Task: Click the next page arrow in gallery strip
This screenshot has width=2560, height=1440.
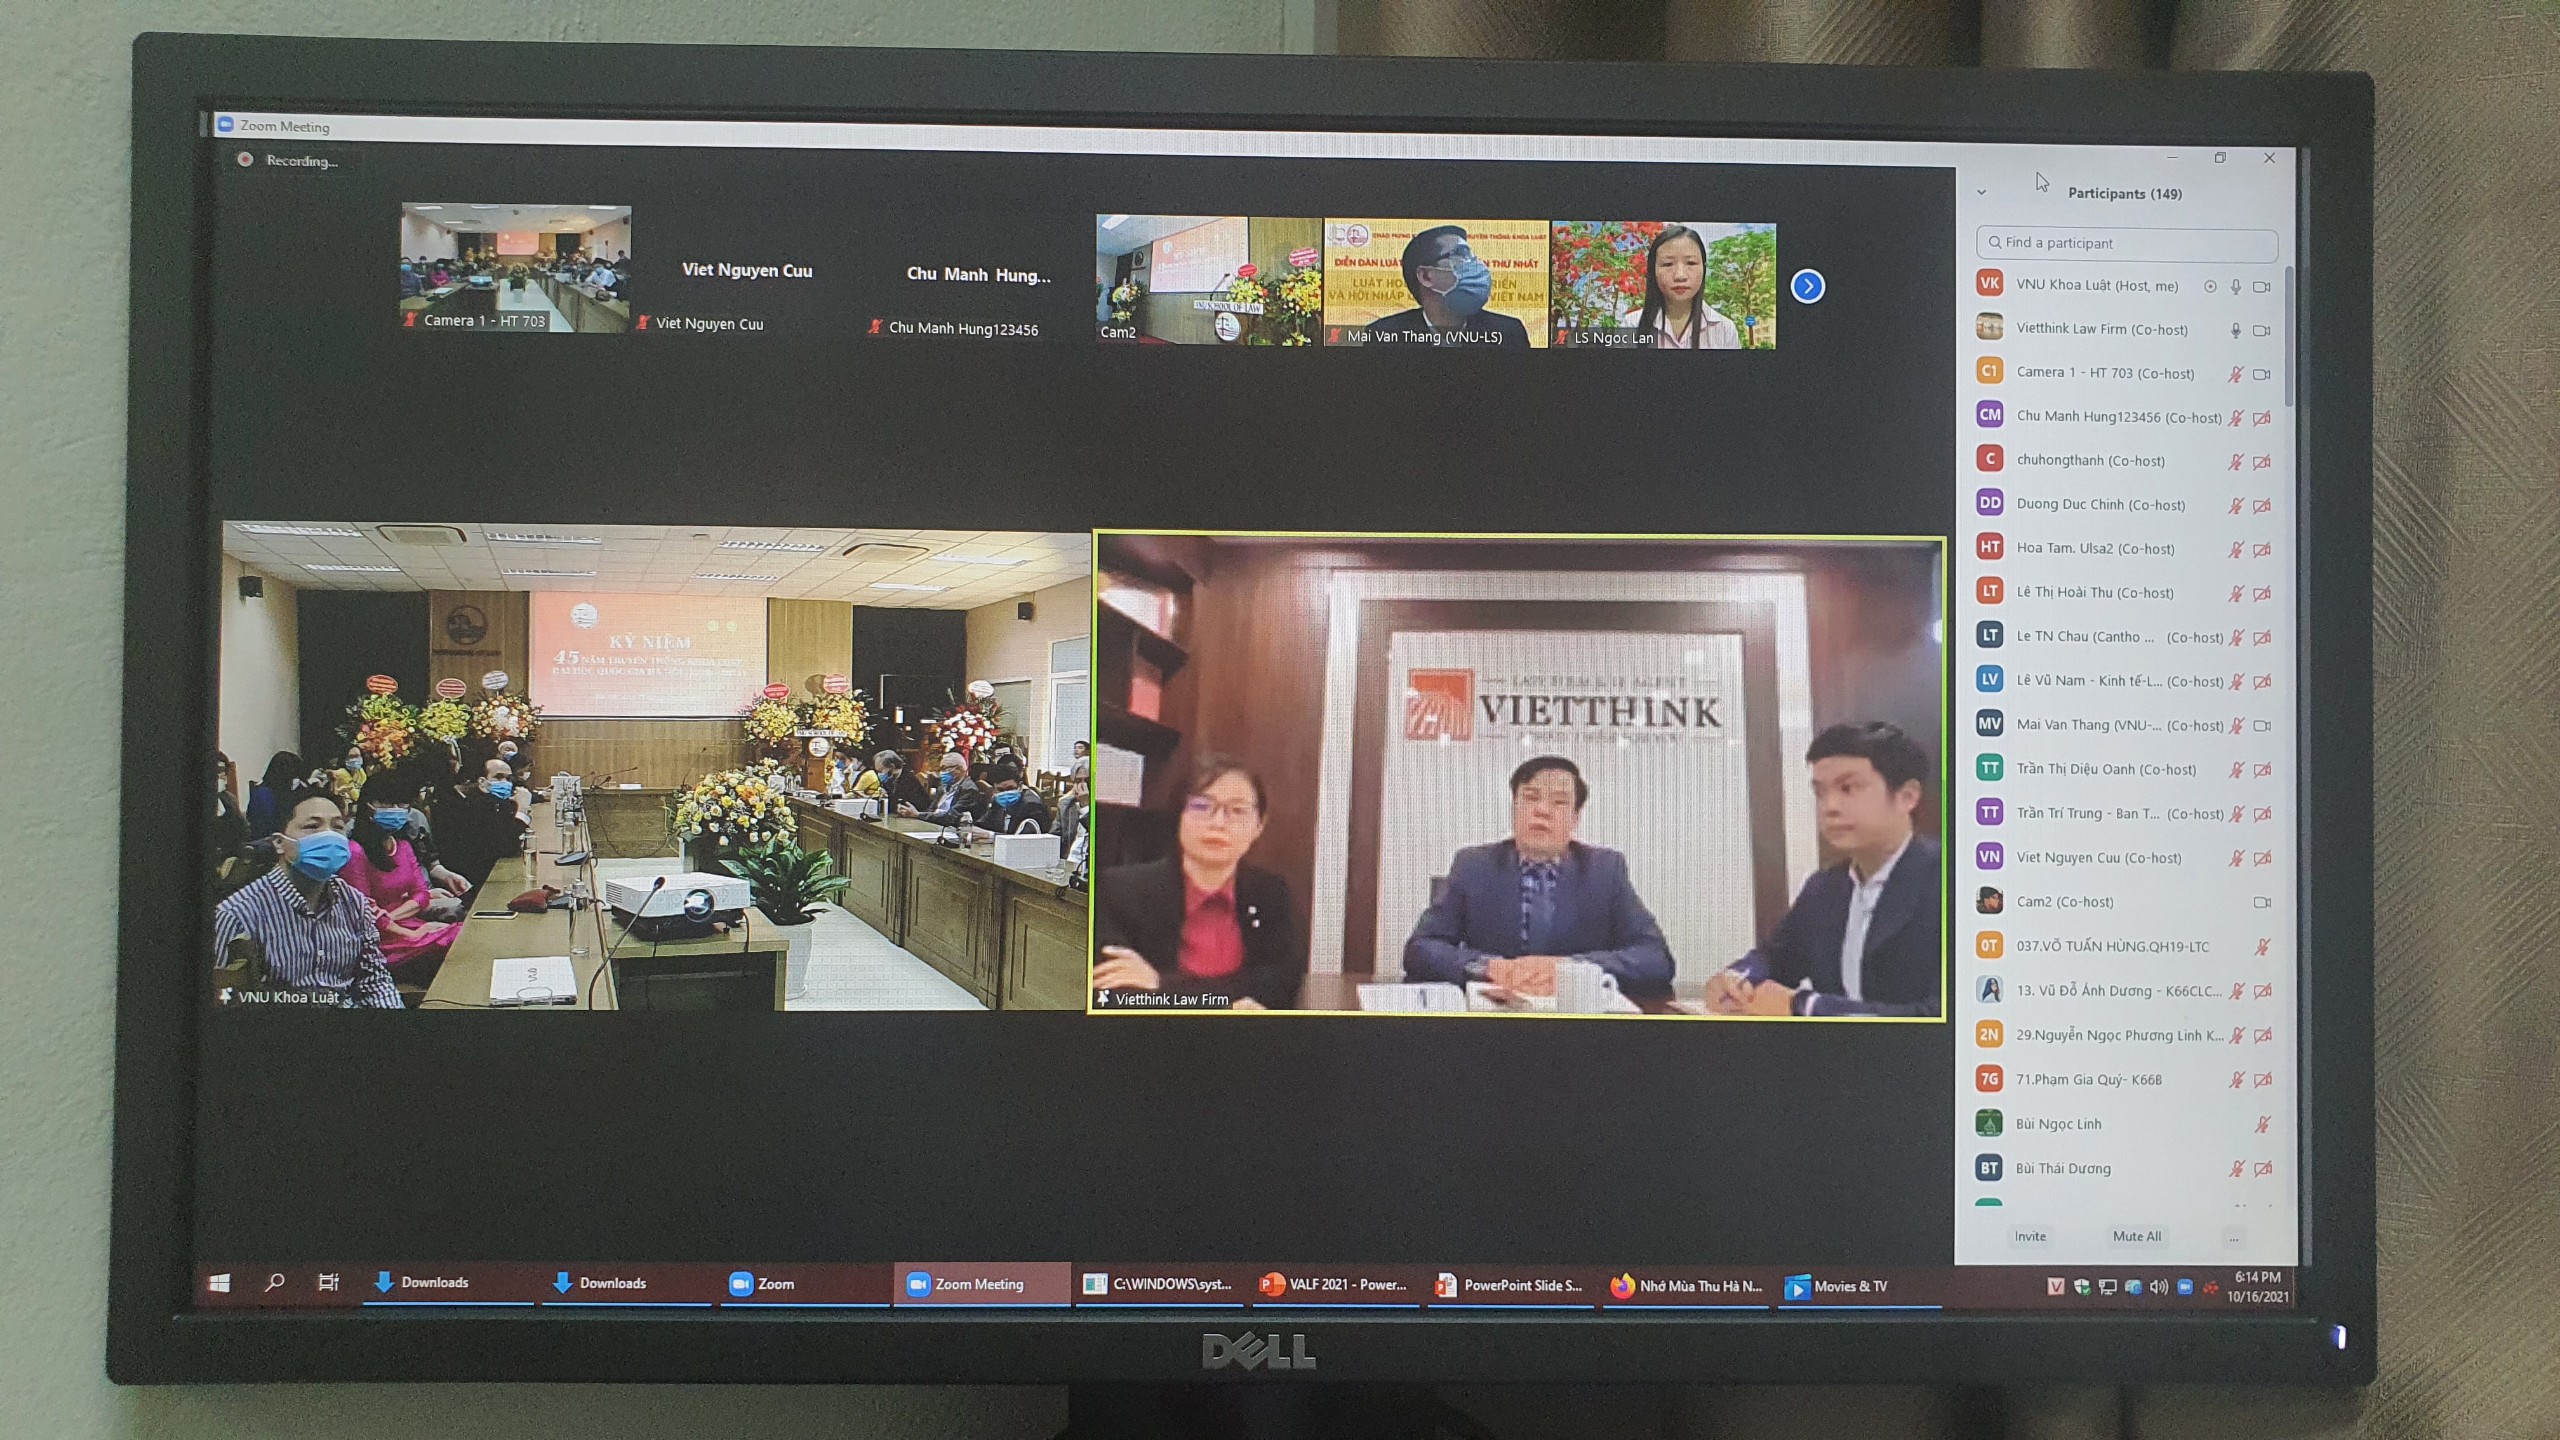Action: click(1807, 287)
